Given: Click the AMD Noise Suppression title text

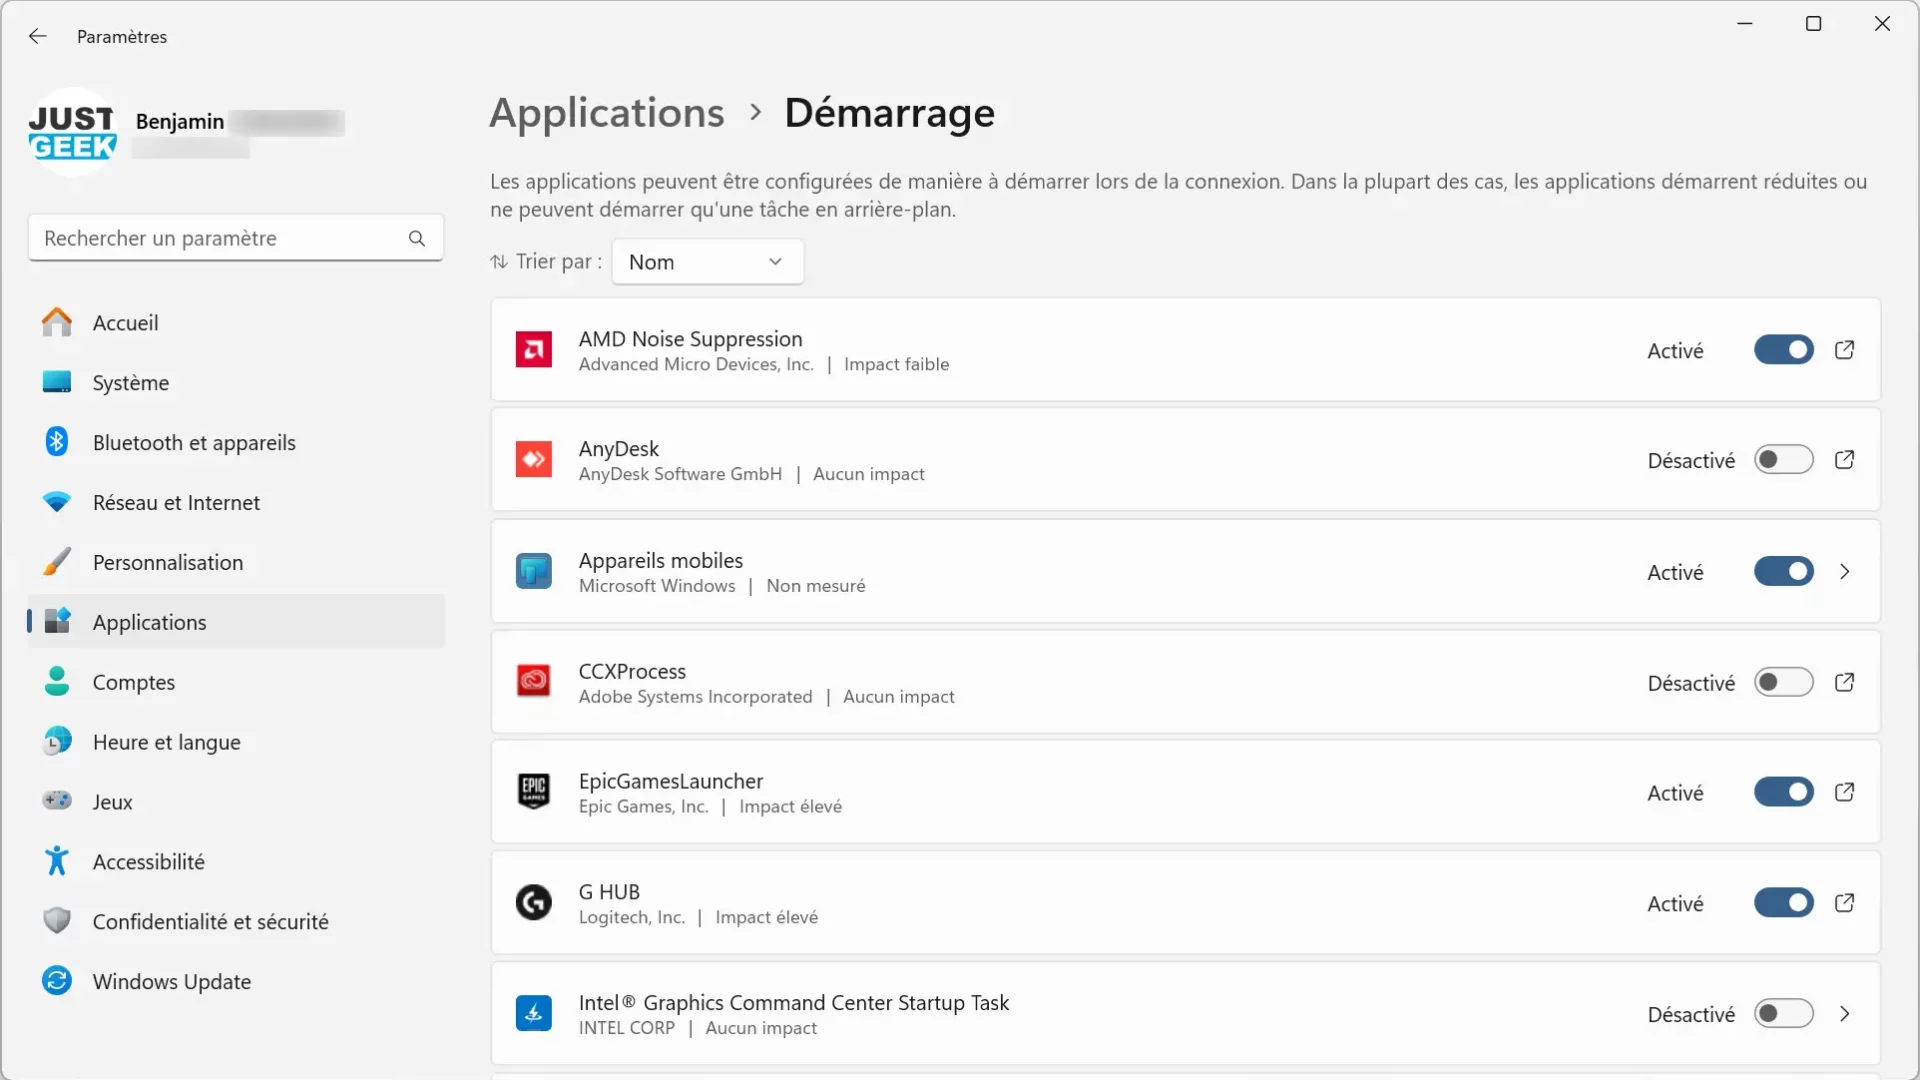Looking at the screenshot, I should coord(690,339).
